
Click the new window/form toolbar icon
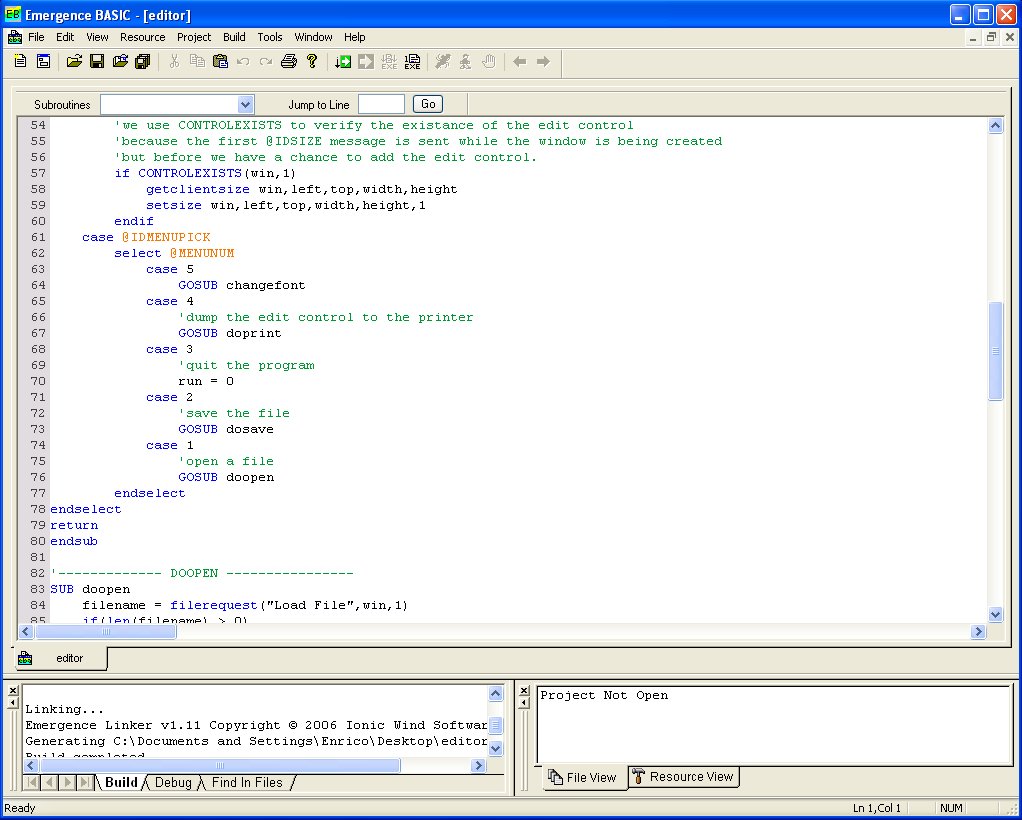coord(43,61)
